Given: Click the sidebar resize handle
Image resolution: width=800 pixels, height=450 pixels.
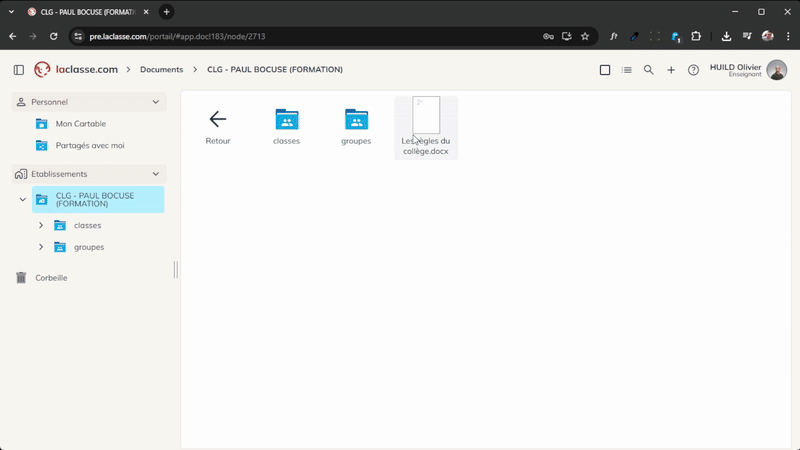Looking at the screenshot, I should [176, 269].
